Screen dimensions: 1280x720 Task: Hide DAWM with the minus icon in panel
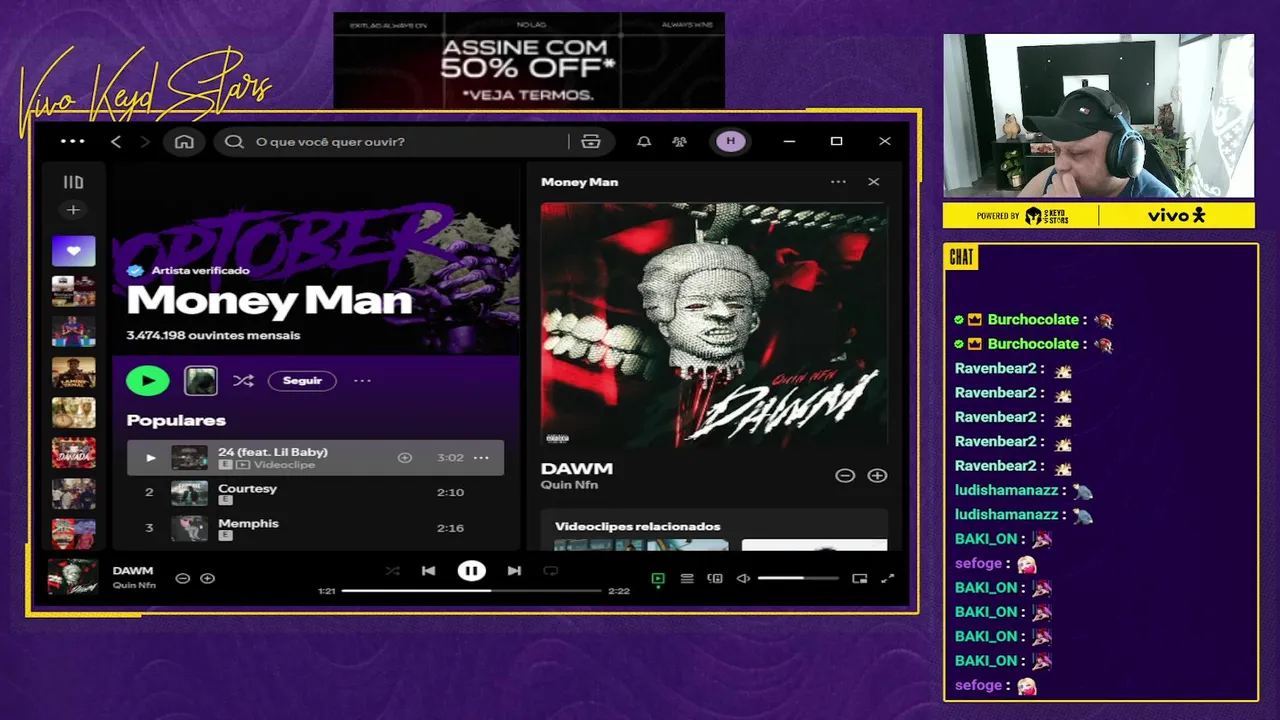845,476
